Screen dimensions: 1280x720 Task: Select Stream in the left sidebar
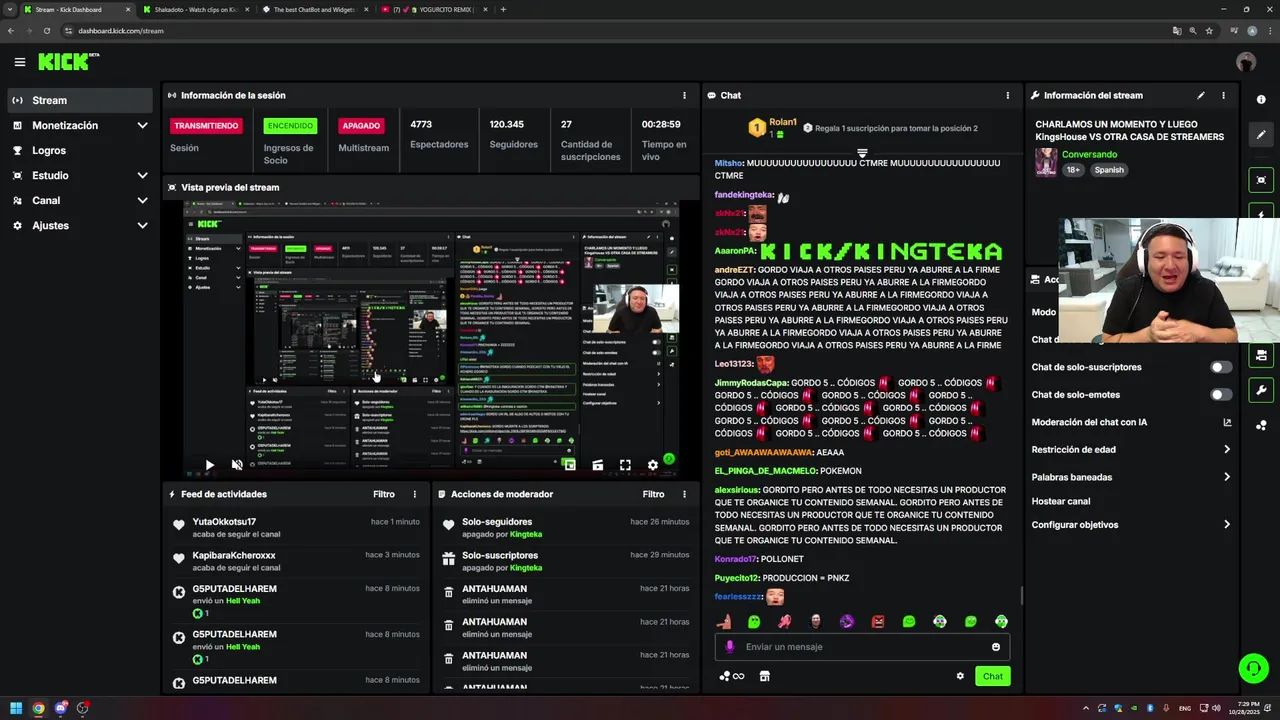81,100
